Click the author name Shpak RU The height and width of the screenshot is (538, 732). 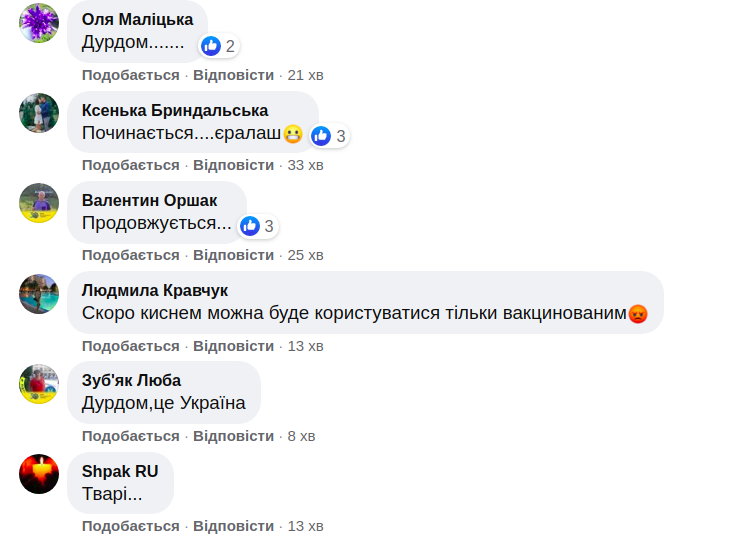point(120,470)
